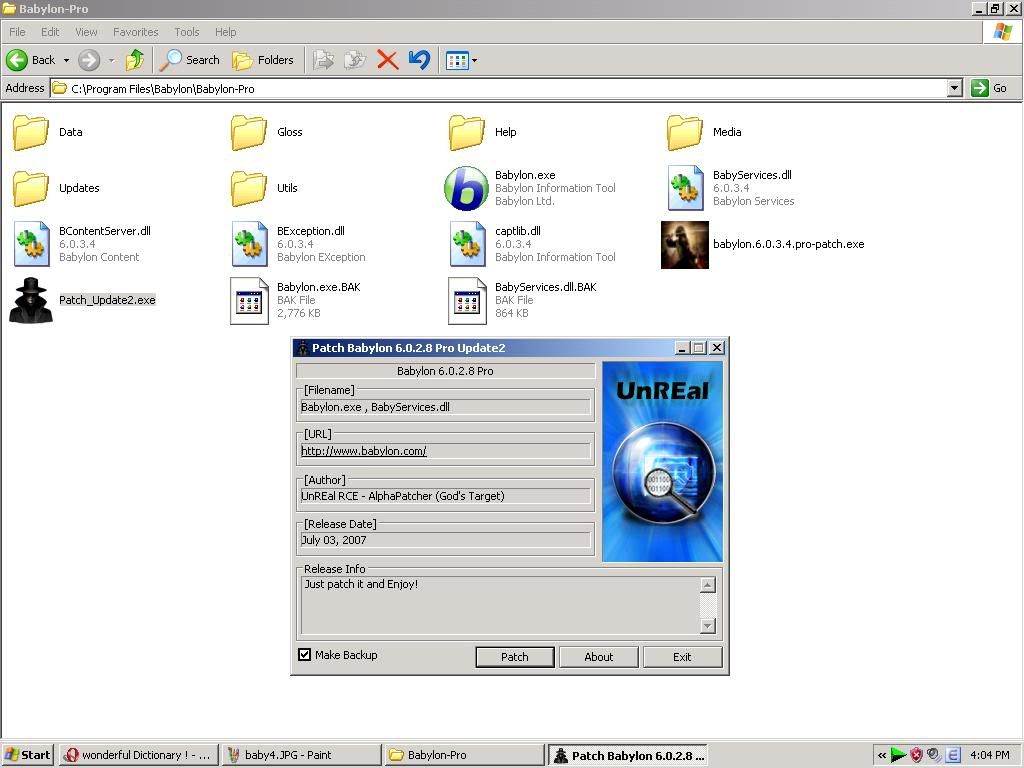The image size is (1024, 768).
Task: Select babylon.6.0.3.4.pro-patch.exe file icon
Action: coord(685,245)
